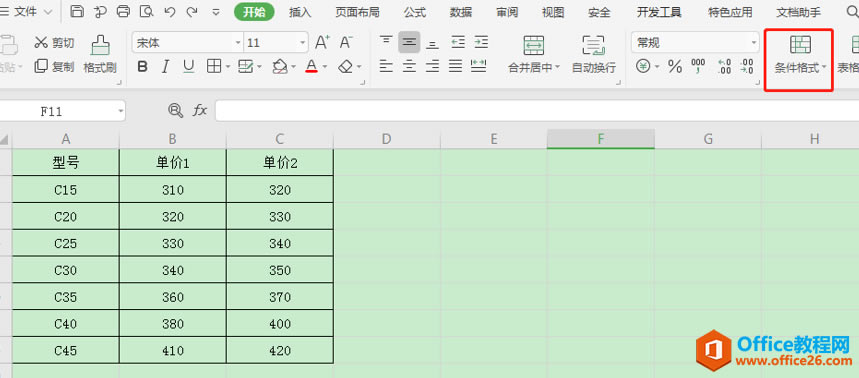Image resolution: width=859 pixels, height=378 pixels.
Task: Select cell containing C30
Action: click(66, 270)
